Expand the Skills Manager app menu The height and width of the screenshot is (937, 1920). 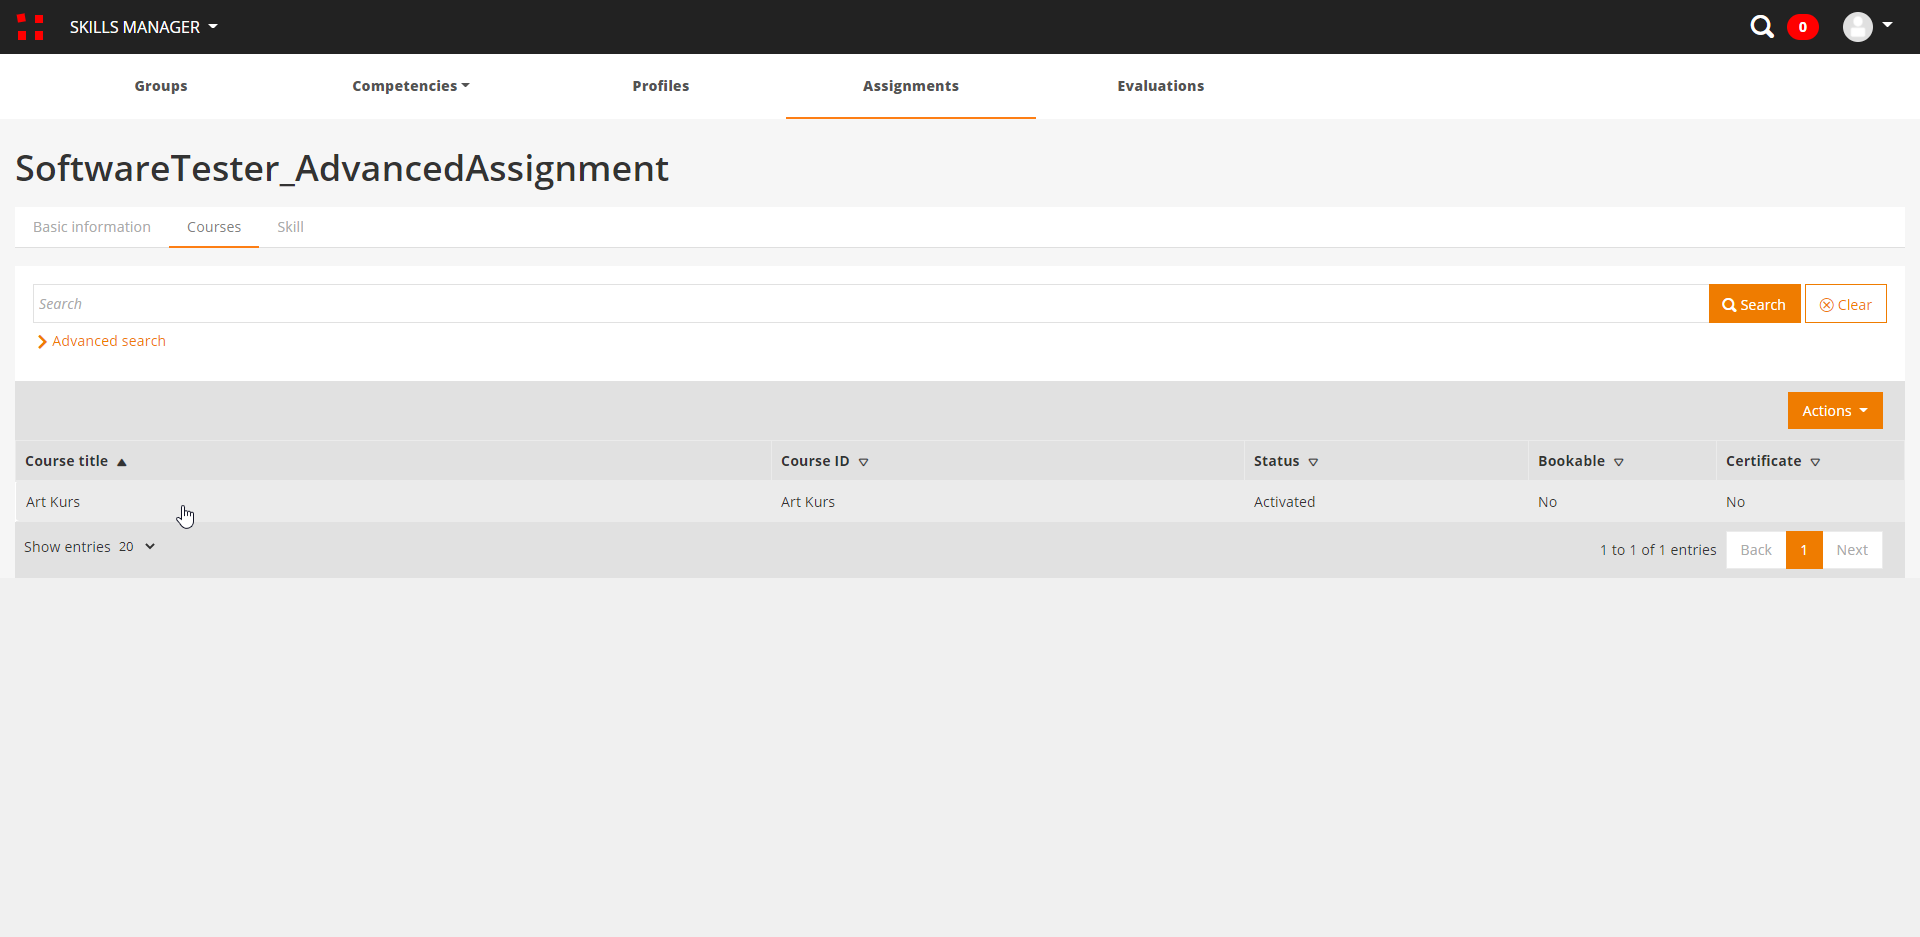[x=143, y=27]
